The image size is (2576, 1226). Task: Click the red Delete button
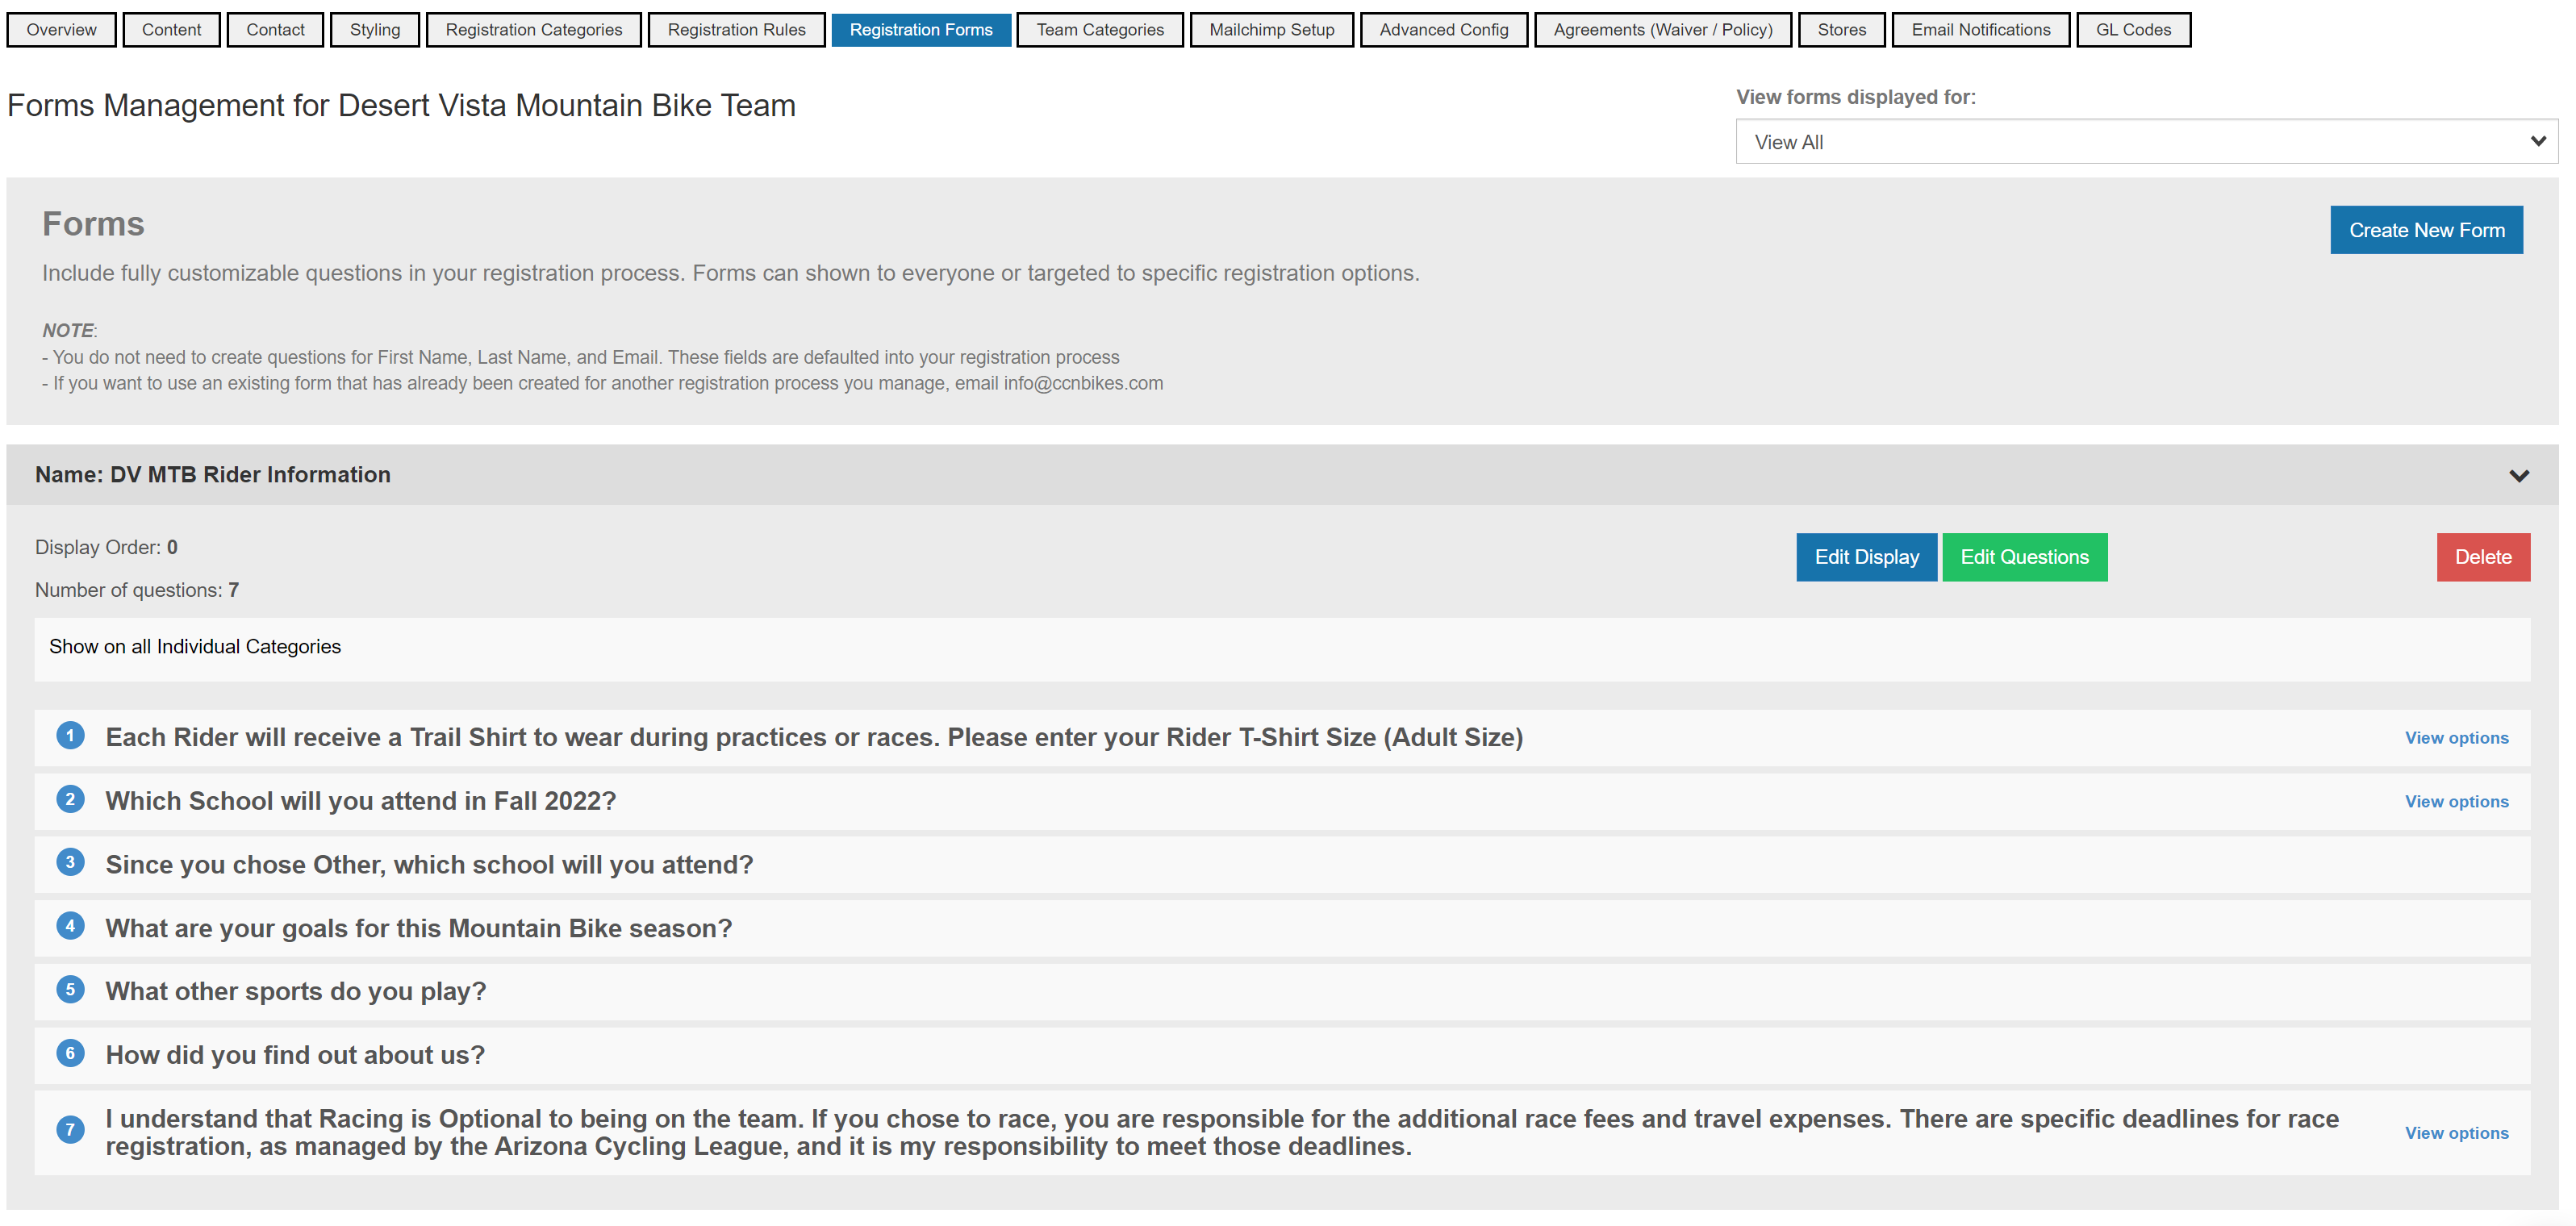click(2482, 557)
